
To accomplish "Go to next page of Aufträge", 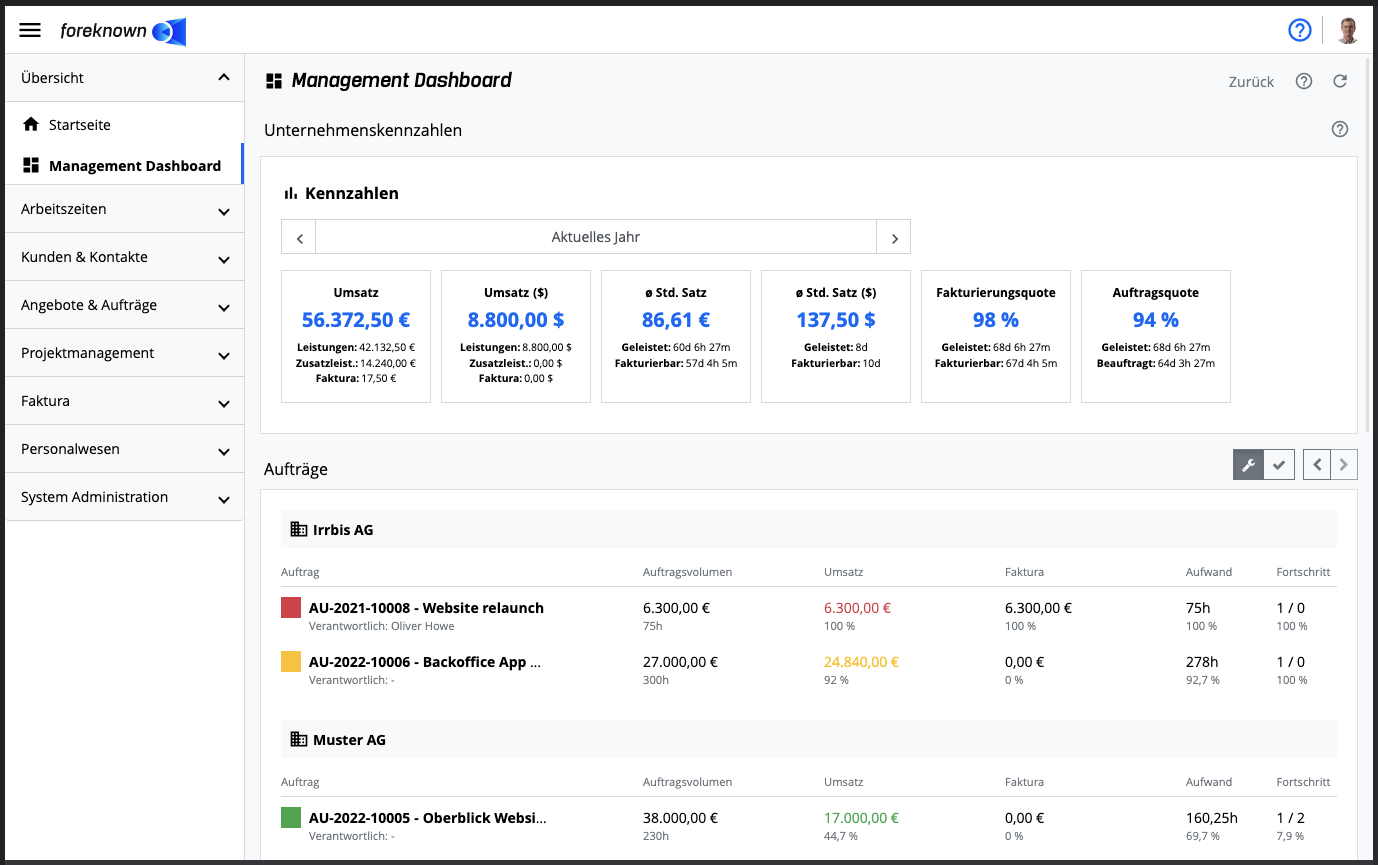I will tap(1344, 465).
